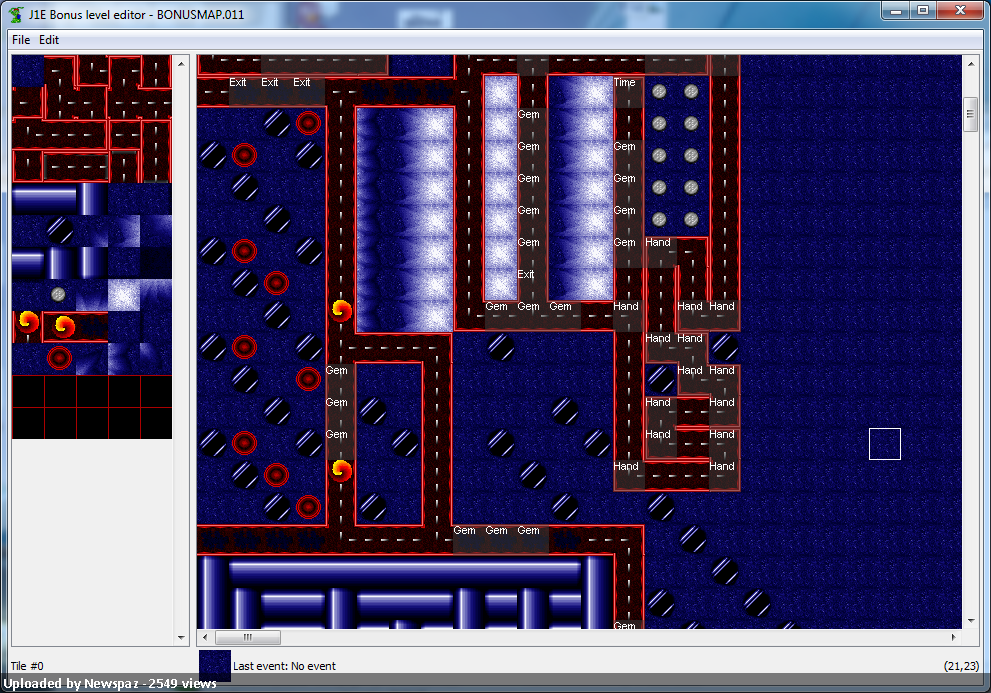Click the current tile preview in status bar
This screenshot has width=991, height=693.
(215, 665)
